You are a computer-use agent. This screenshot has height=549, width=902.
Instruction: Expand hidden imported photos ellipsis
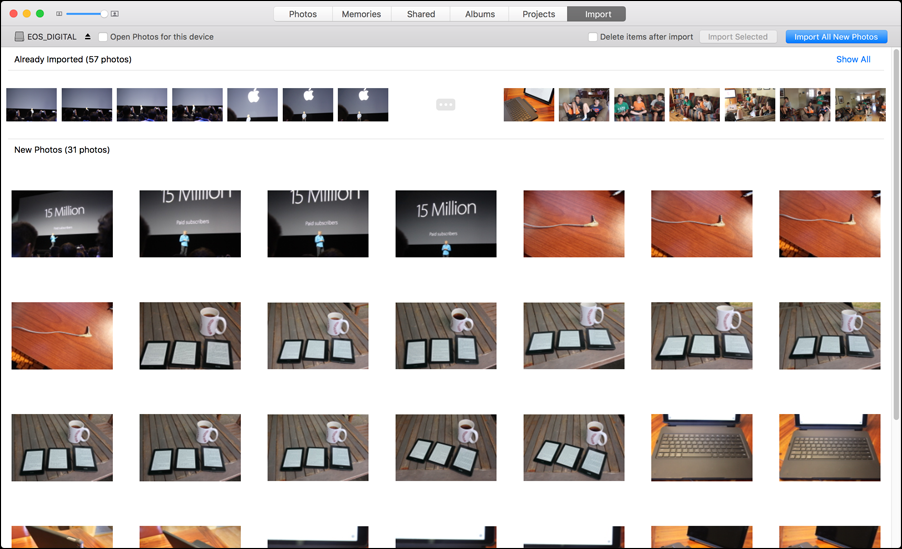coord(445,105)
